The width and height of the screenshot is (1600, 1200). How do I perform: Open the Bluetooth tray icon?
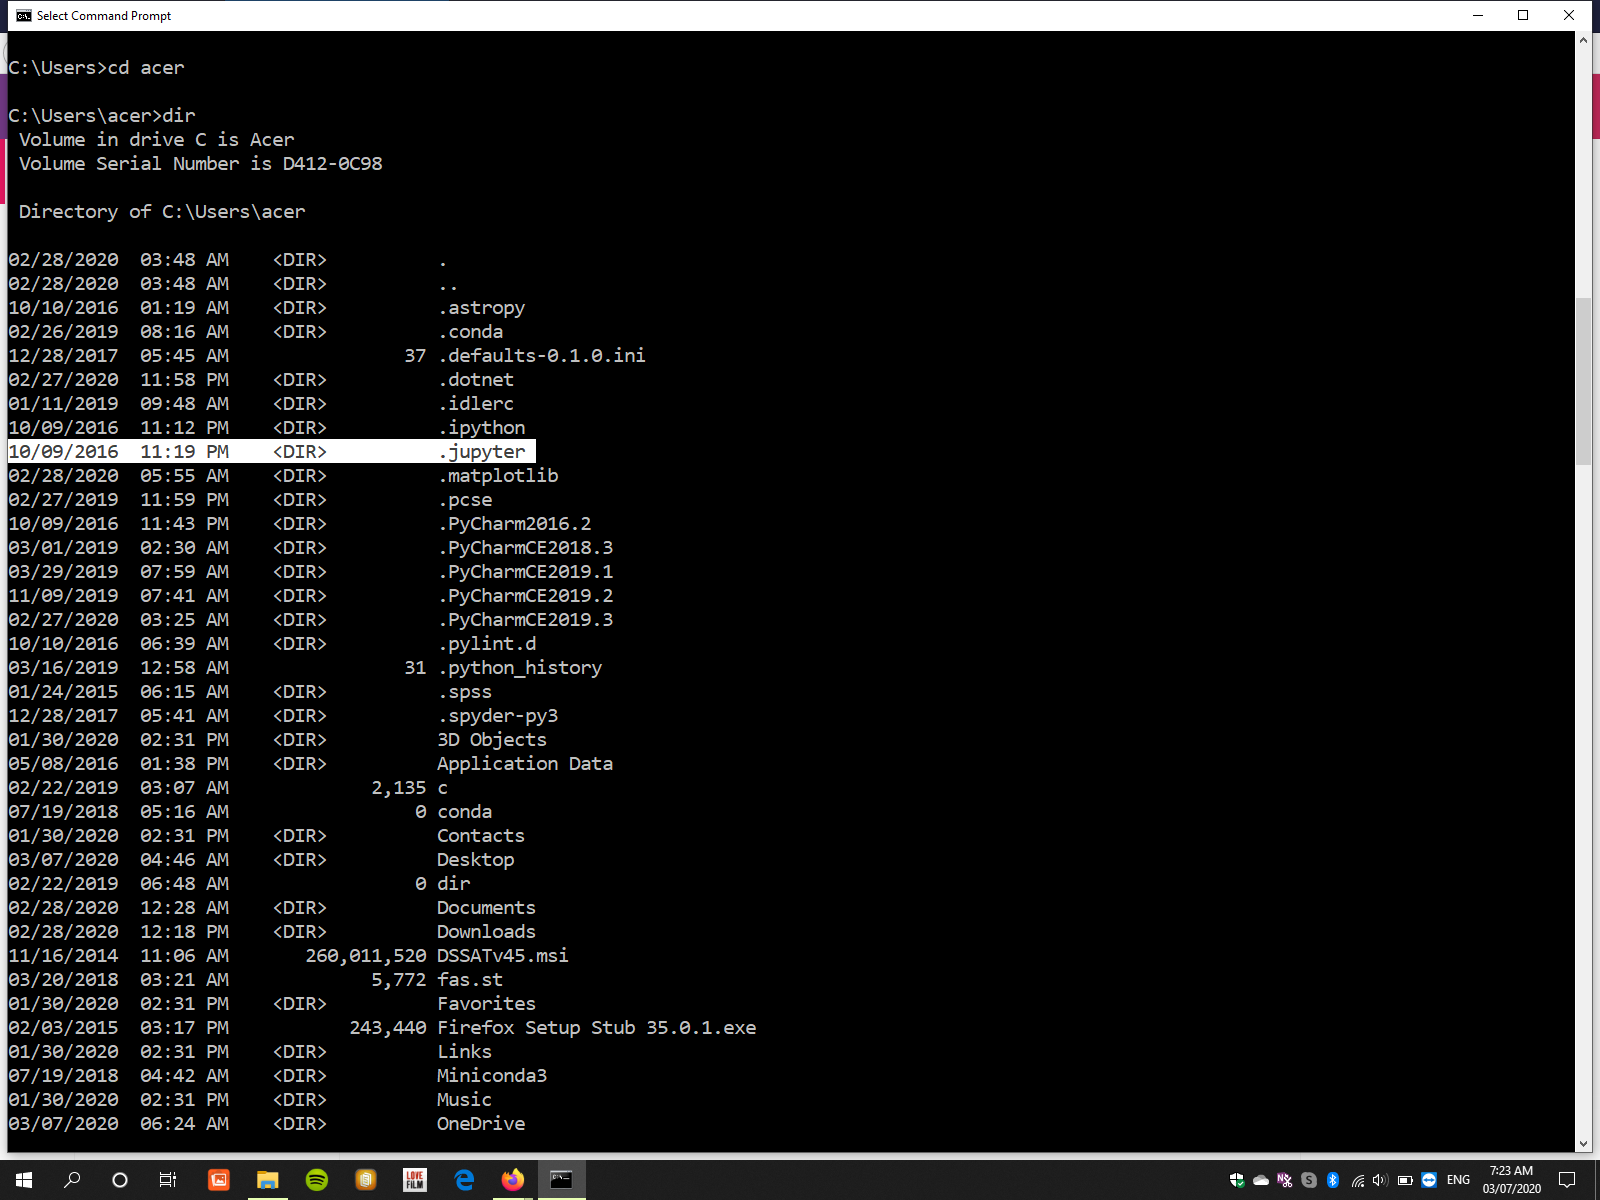(1333, 1180)
